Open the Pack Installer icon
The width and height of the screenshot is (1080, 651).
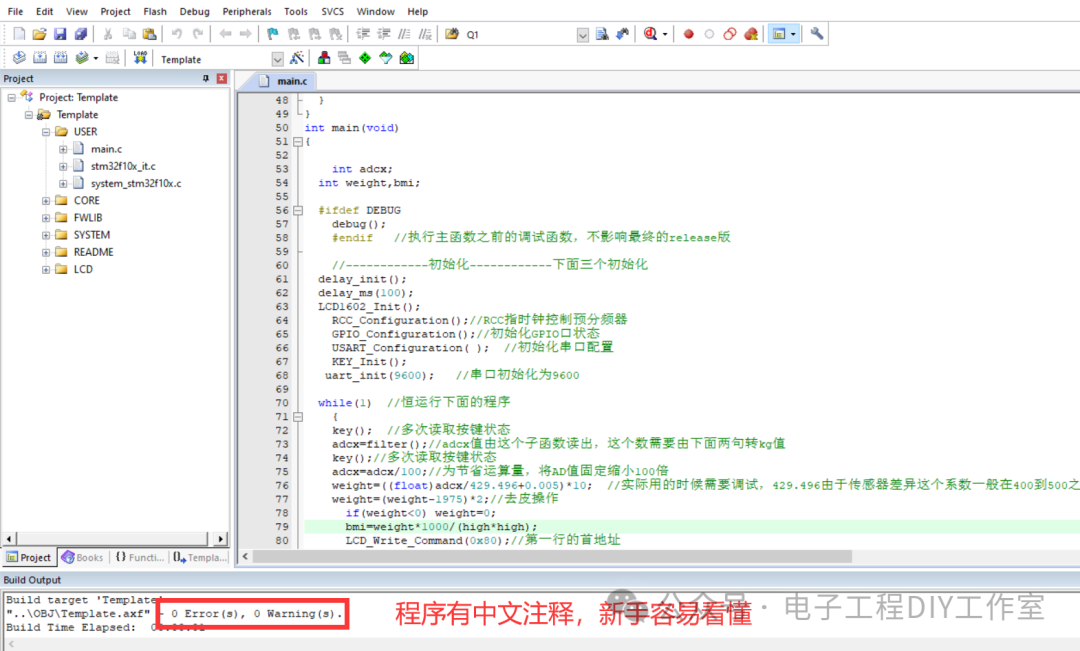point(406,58)
